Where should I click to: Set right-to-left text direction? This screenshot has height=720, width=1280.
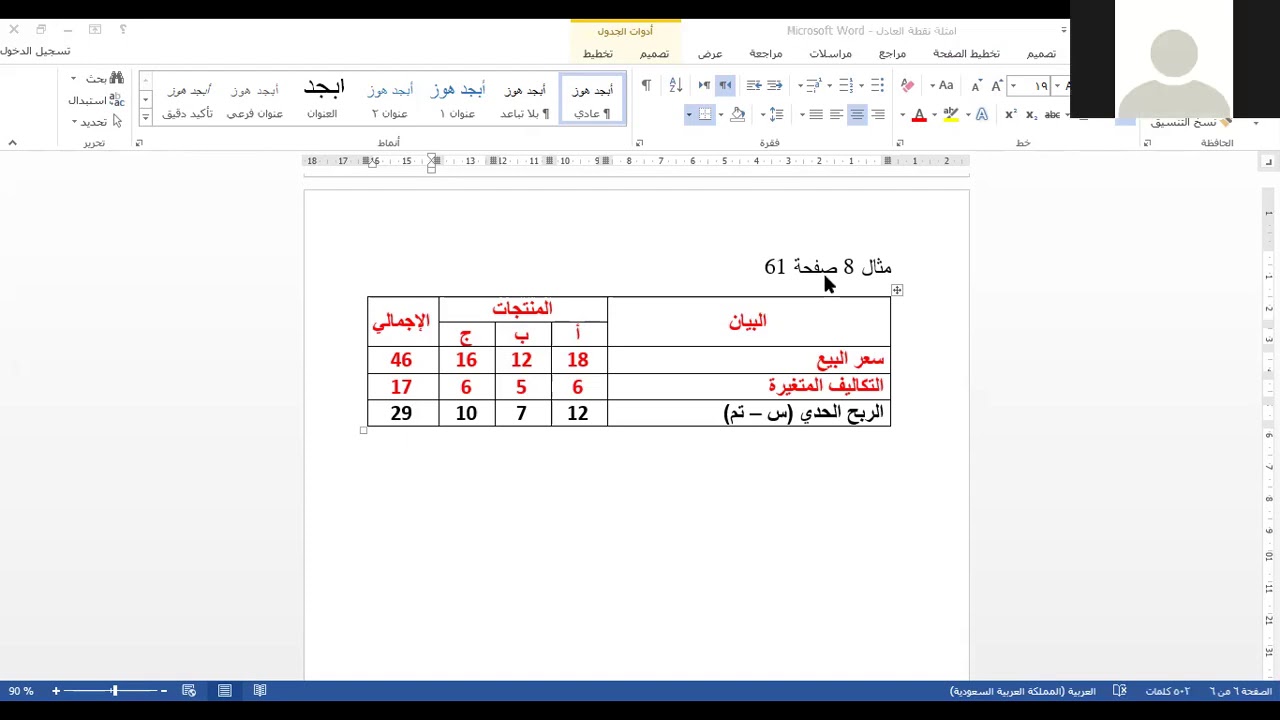pos(725,85)
